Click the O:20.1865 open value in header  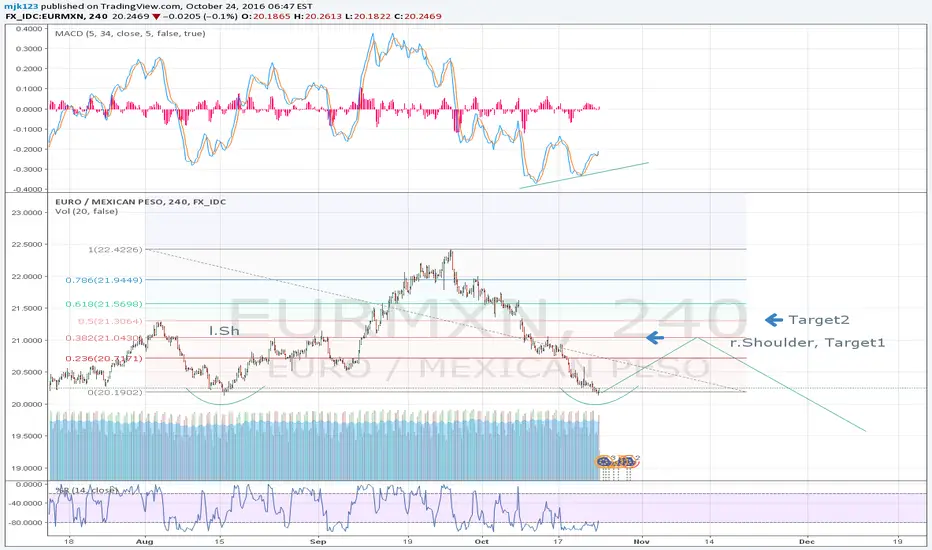point(266,16)
